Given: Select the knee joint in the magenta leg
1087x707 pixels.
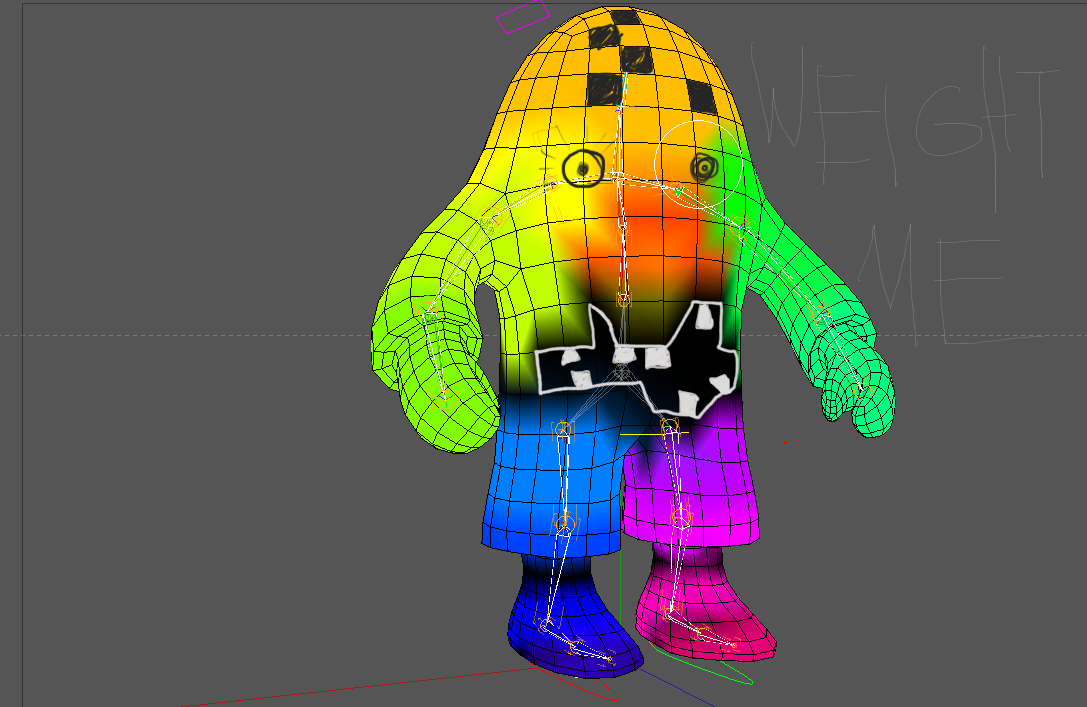Looking at the screenshot, I should (681, 516).
